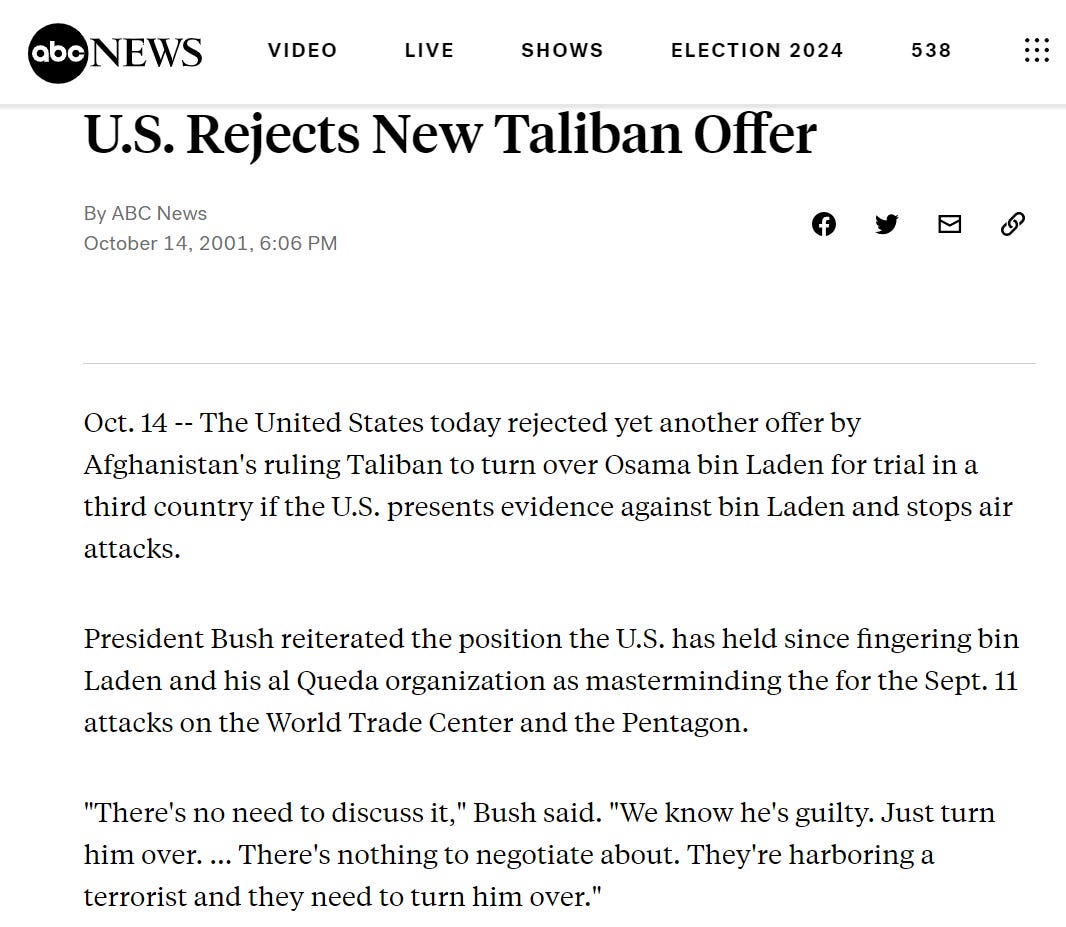Click the paragraph starting 'President Bush reiterated'
This screenshot has height=927, width=1066.
click(551, 681)
